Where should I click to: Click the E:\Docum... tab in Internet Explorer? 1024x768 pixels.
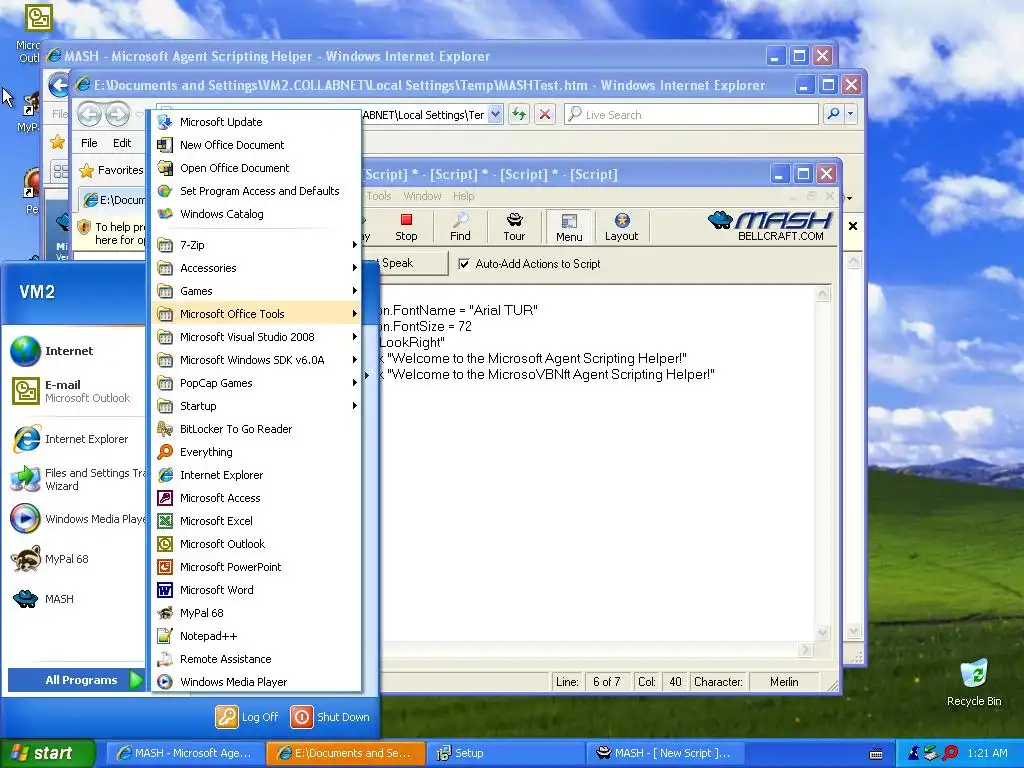[x=114, y=200]
